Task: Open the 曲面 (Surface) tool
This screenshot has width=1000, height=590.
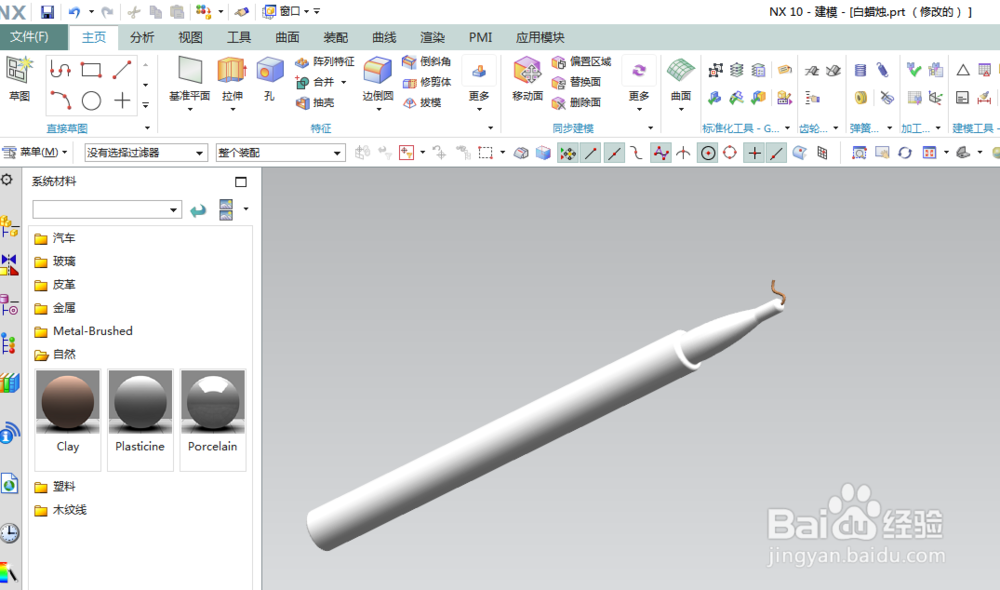Action: tap(682, 80)
